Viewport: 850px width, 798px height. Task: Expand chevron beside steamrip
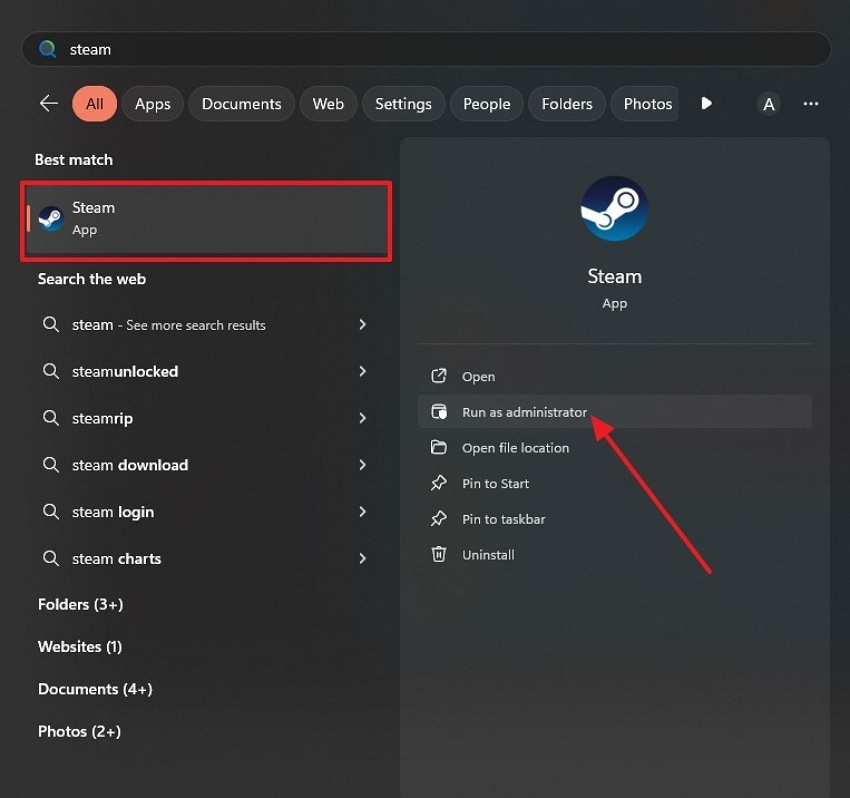[362, 417]
